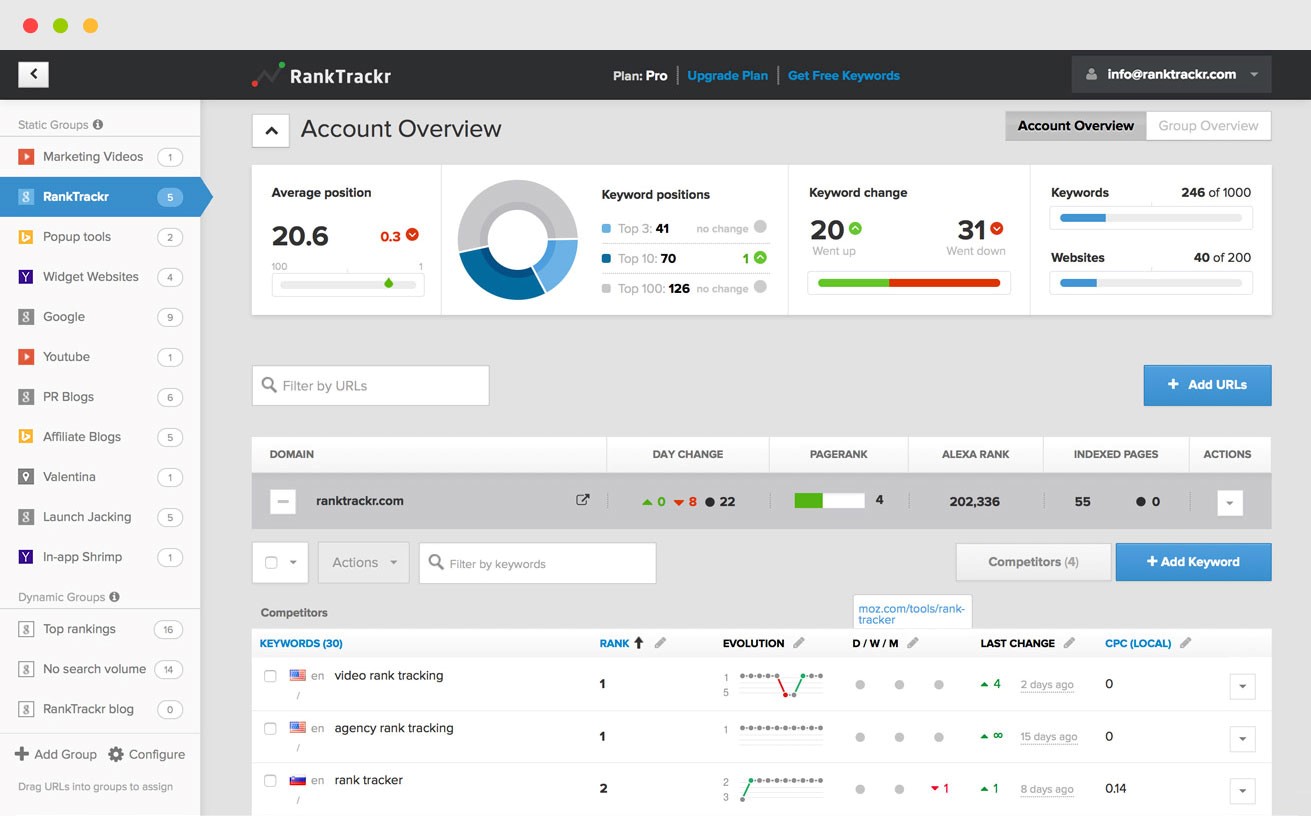
Task: Toggle the select-all keywords checkbox
Action: coord(271,563)
